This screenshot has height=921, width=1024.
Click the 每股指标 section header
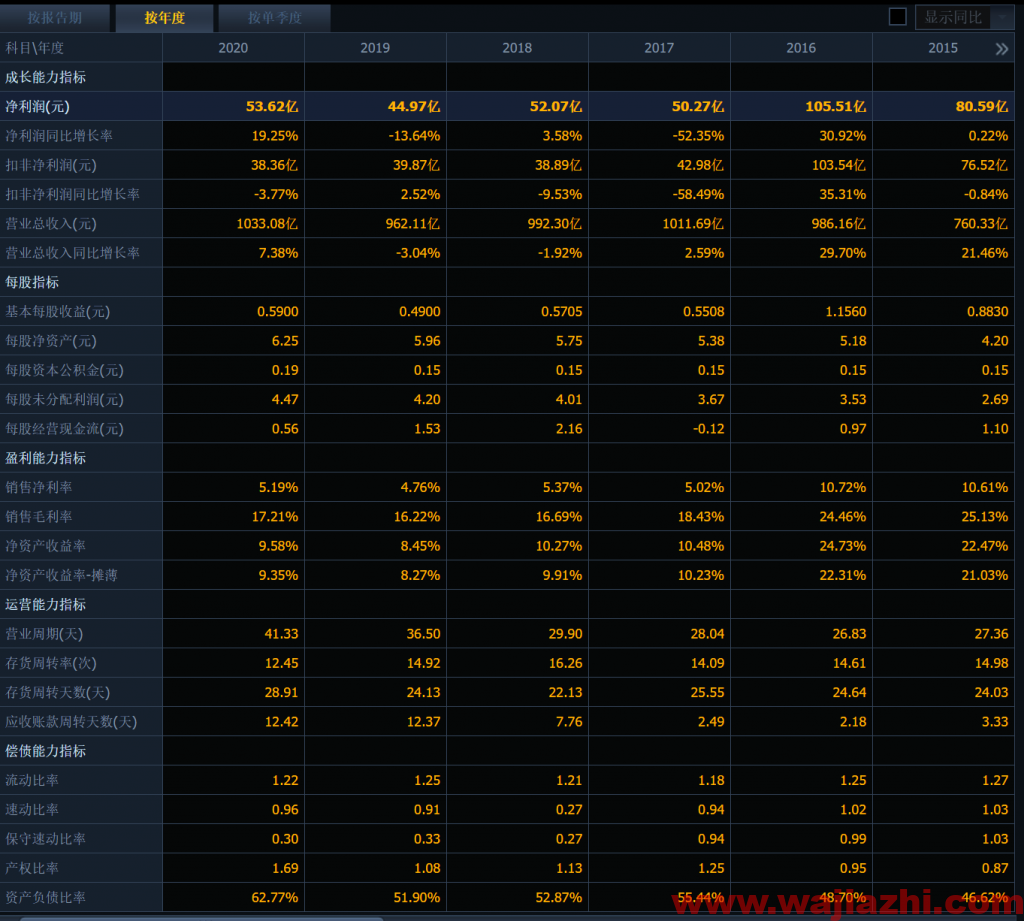(x=32, y=282)
